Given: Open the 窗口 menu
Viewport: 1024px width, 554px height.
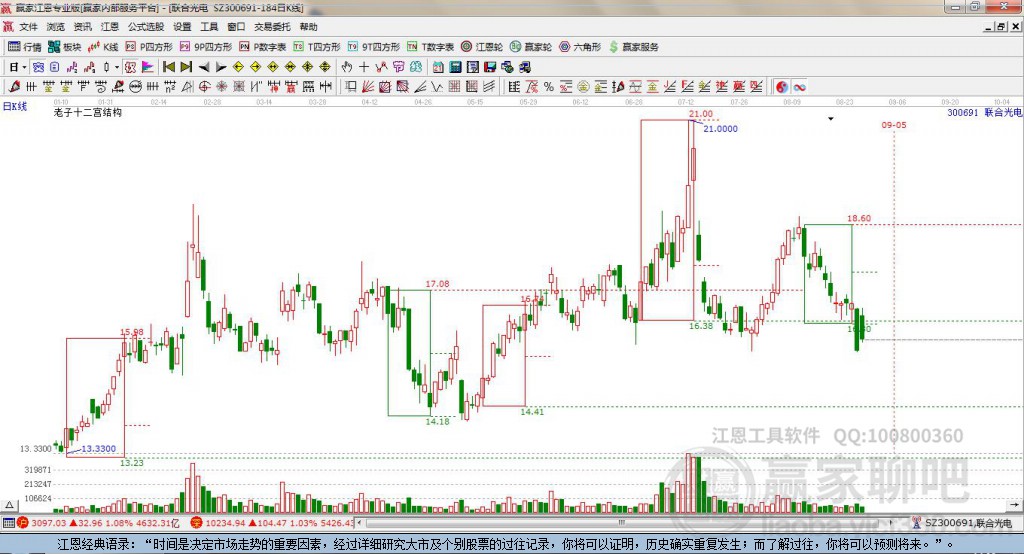Looking at the screenshot, I should (x=236, y=27).
